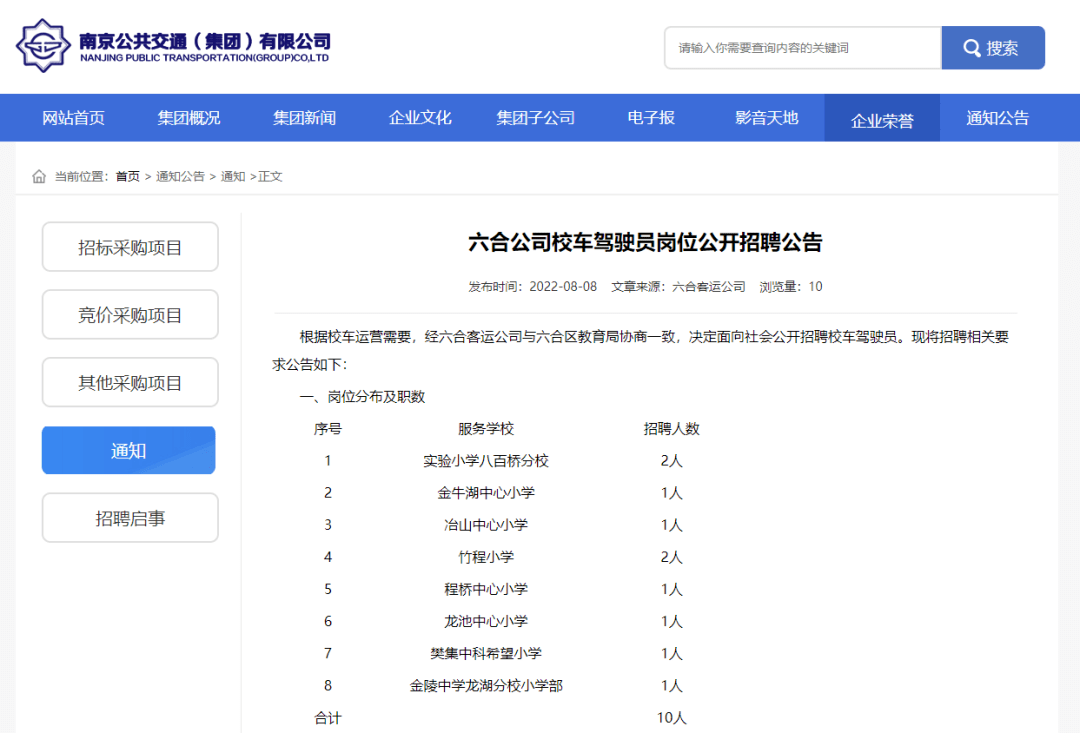Viewport: 1080px width, 733px height.
Task: Open the 通知公告 menu item
Action: click(x=997, y=117)
